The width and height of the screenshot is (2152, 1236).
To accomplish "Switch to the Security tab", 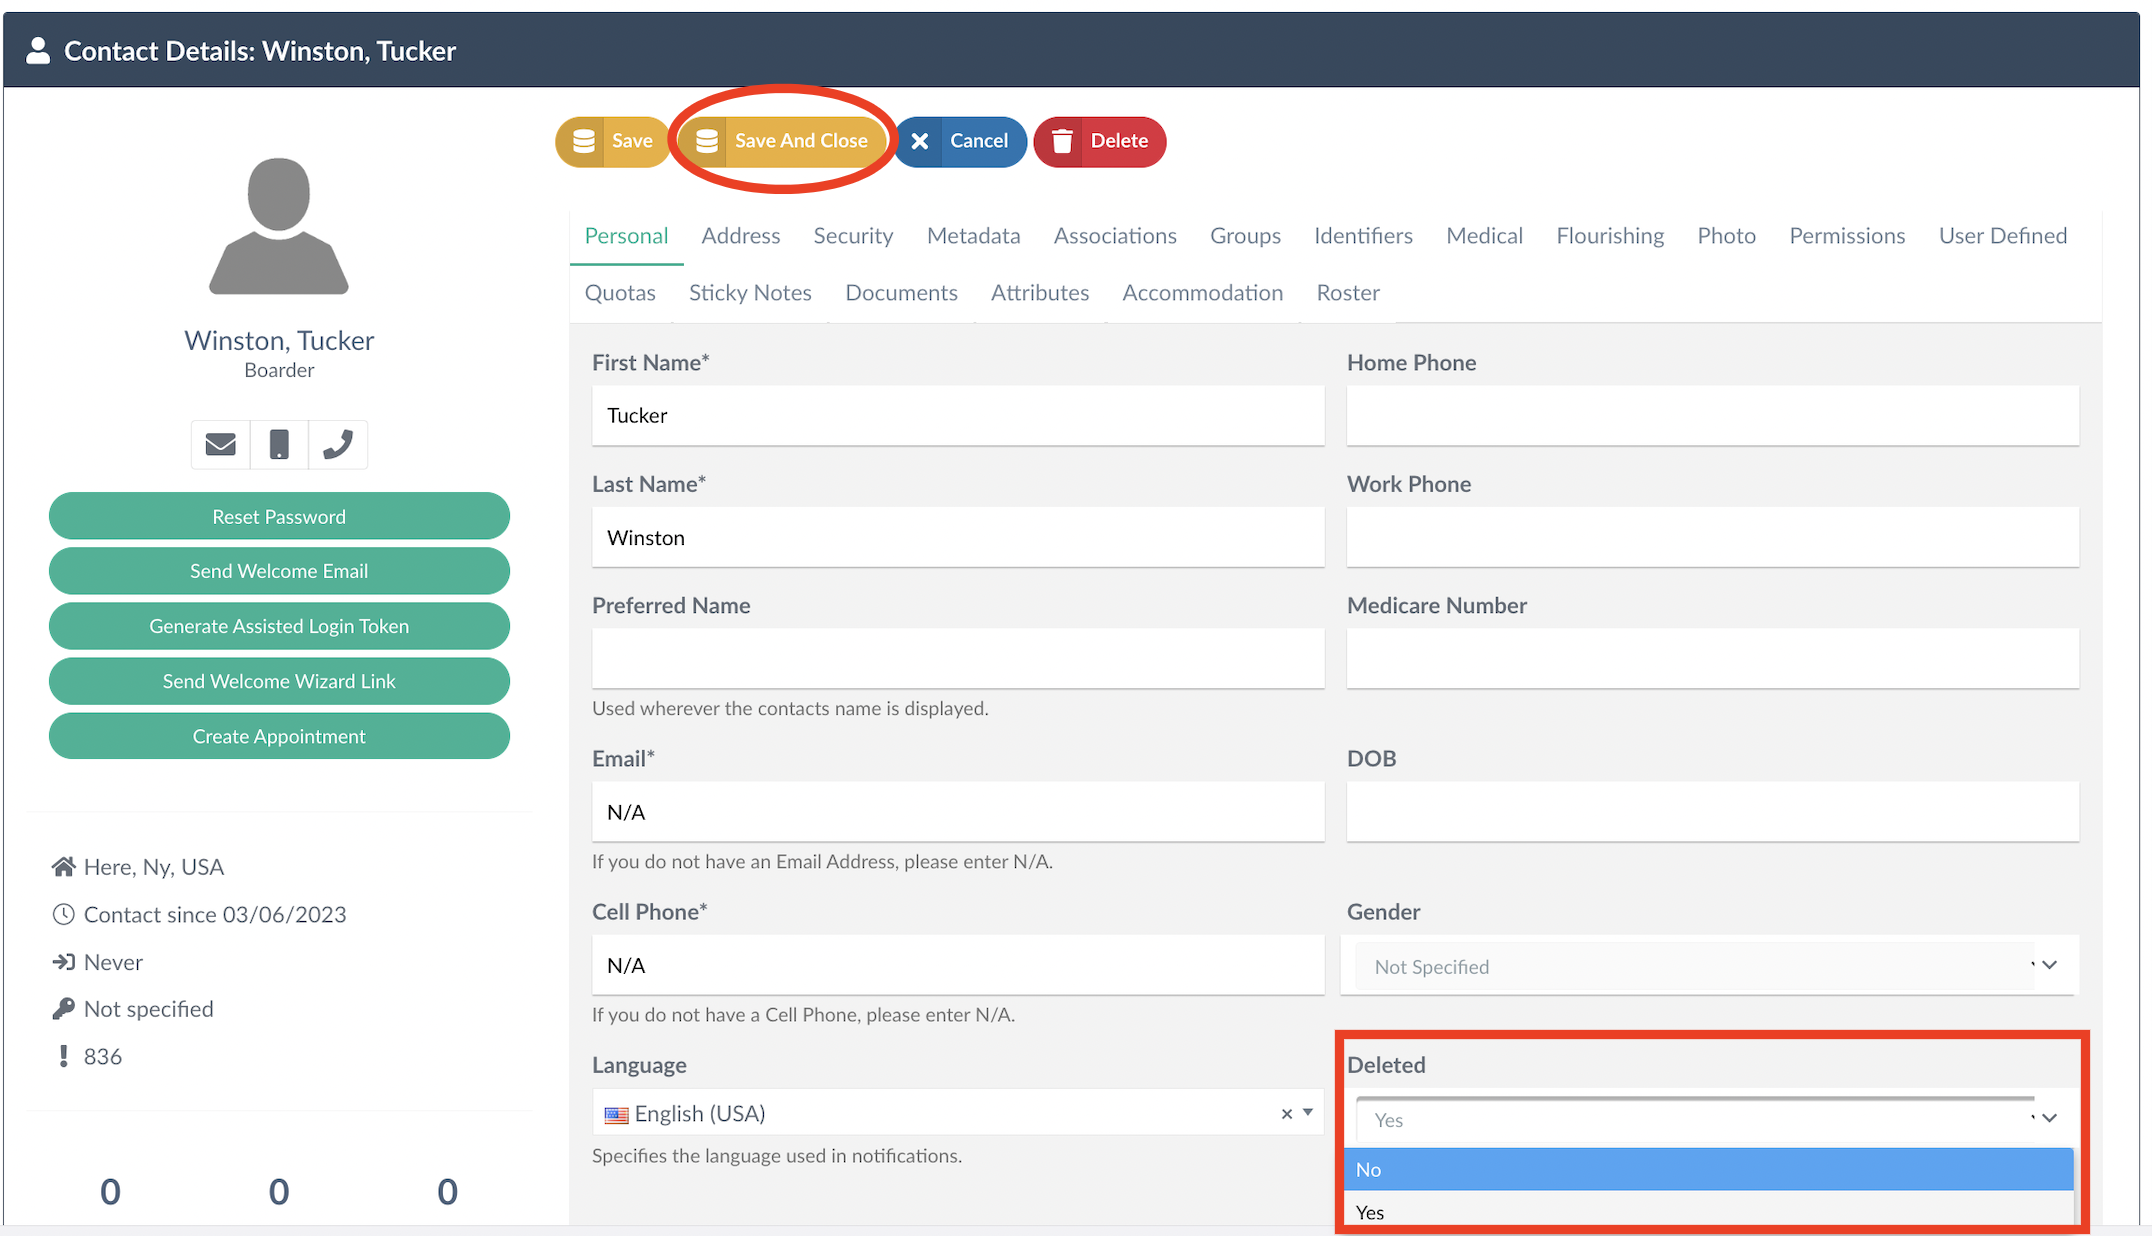I will coord(853,236).
